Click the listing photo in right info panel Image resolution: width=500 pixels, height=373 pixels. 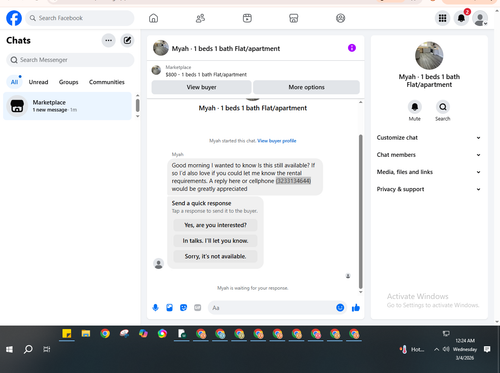click(x=429, y=55)
